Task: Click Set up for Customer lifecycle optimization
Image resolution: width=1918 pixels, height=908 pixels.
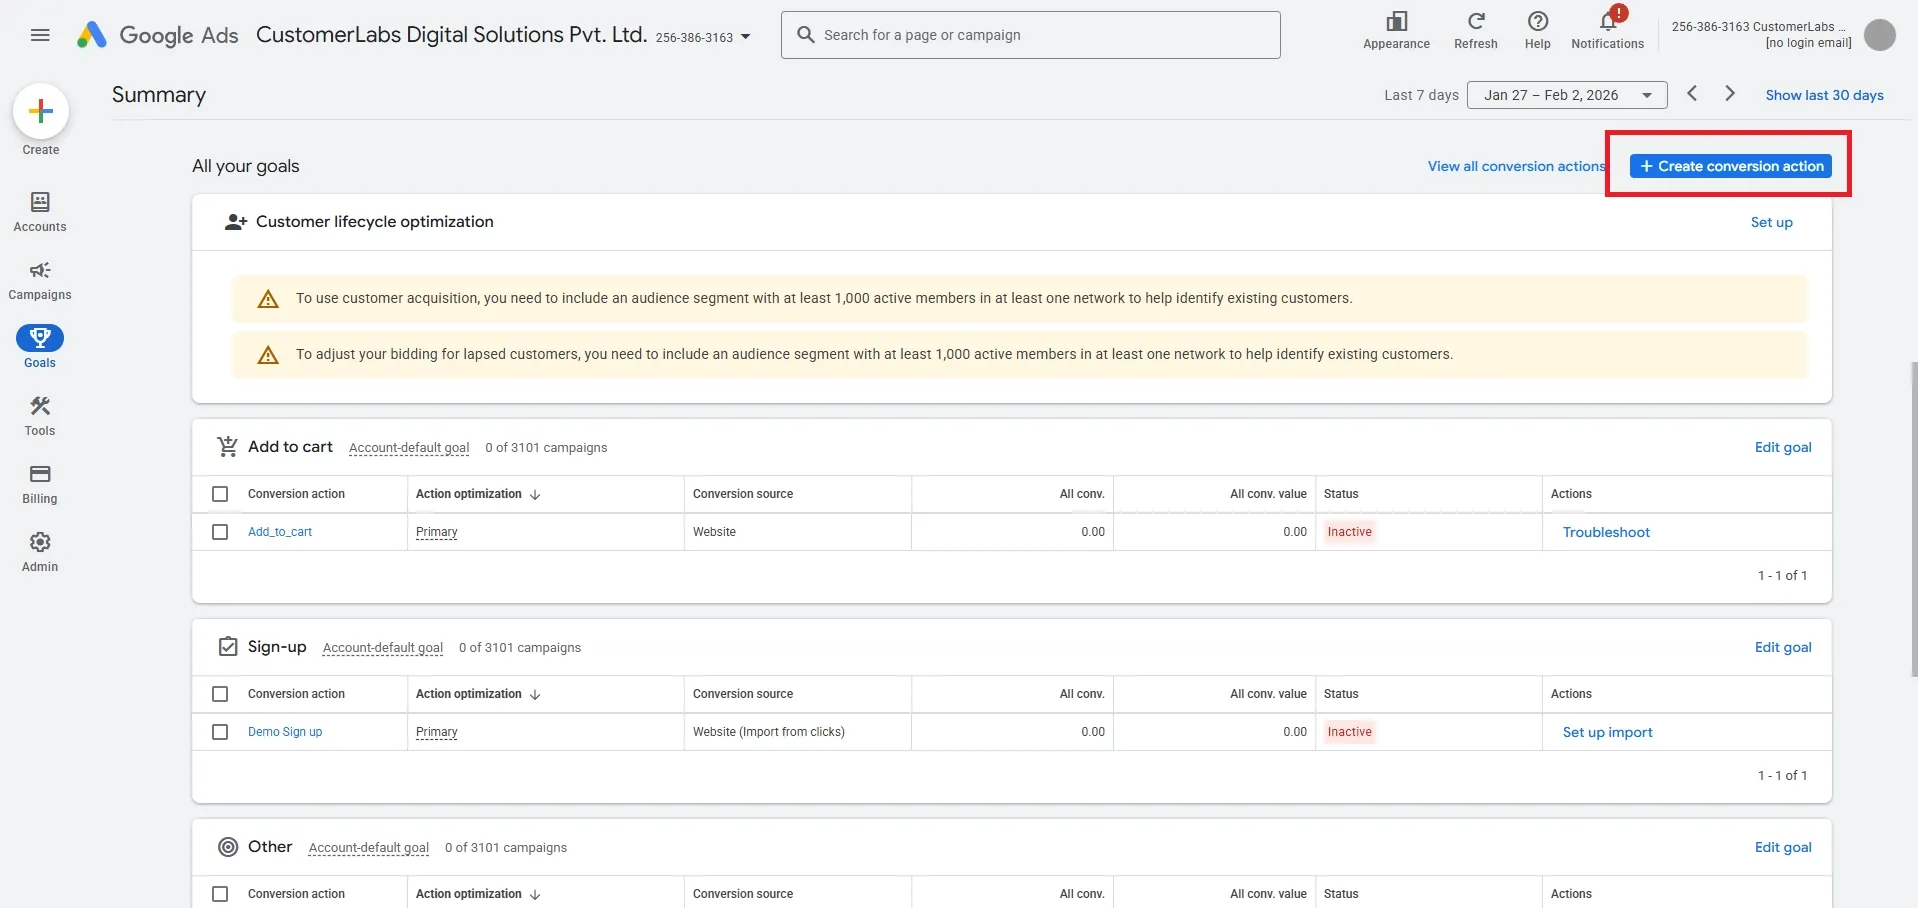Action: pyautogui.click(x=1772, y=222)
